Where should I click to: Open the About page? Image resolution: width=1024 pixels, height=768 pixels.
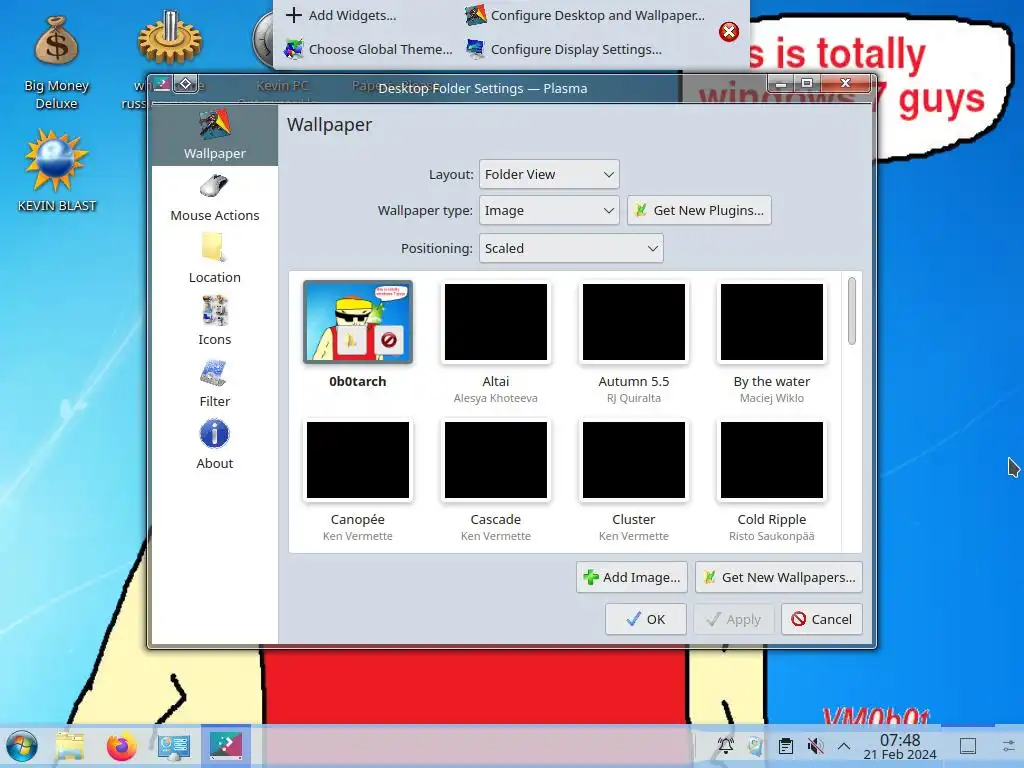[214, 446]
